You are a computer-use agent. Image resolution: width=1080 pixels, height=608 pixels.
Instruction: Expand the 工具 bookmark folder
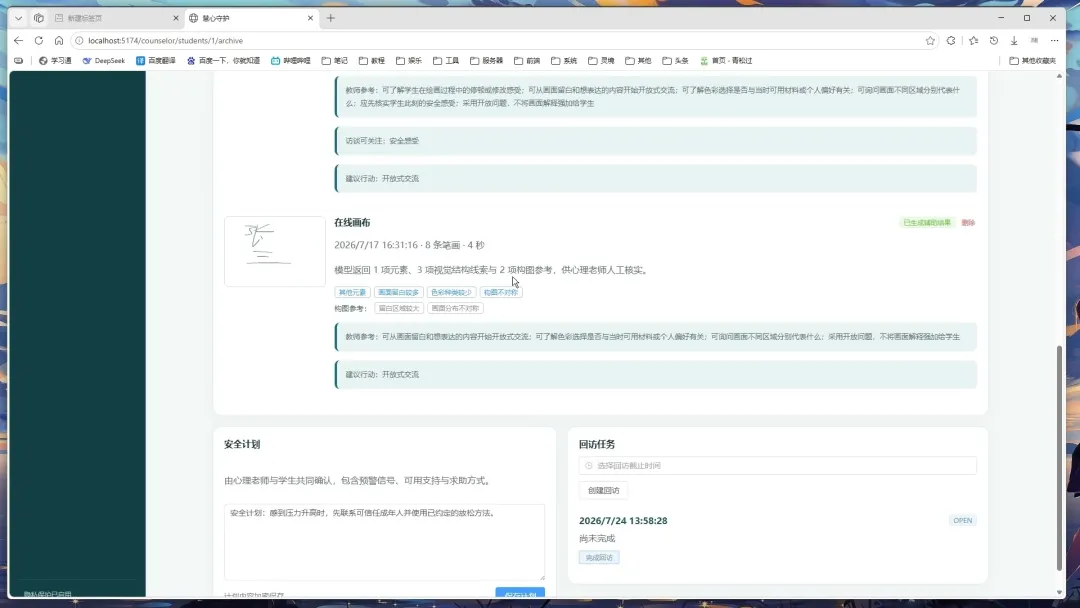pyautogui.click(x=446, y=61)
